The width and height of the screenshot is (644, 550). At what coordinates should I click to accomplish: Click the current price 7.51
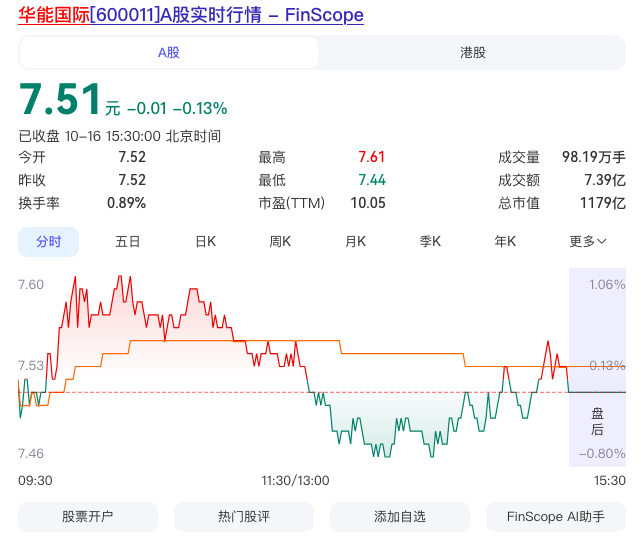[60, 99]
